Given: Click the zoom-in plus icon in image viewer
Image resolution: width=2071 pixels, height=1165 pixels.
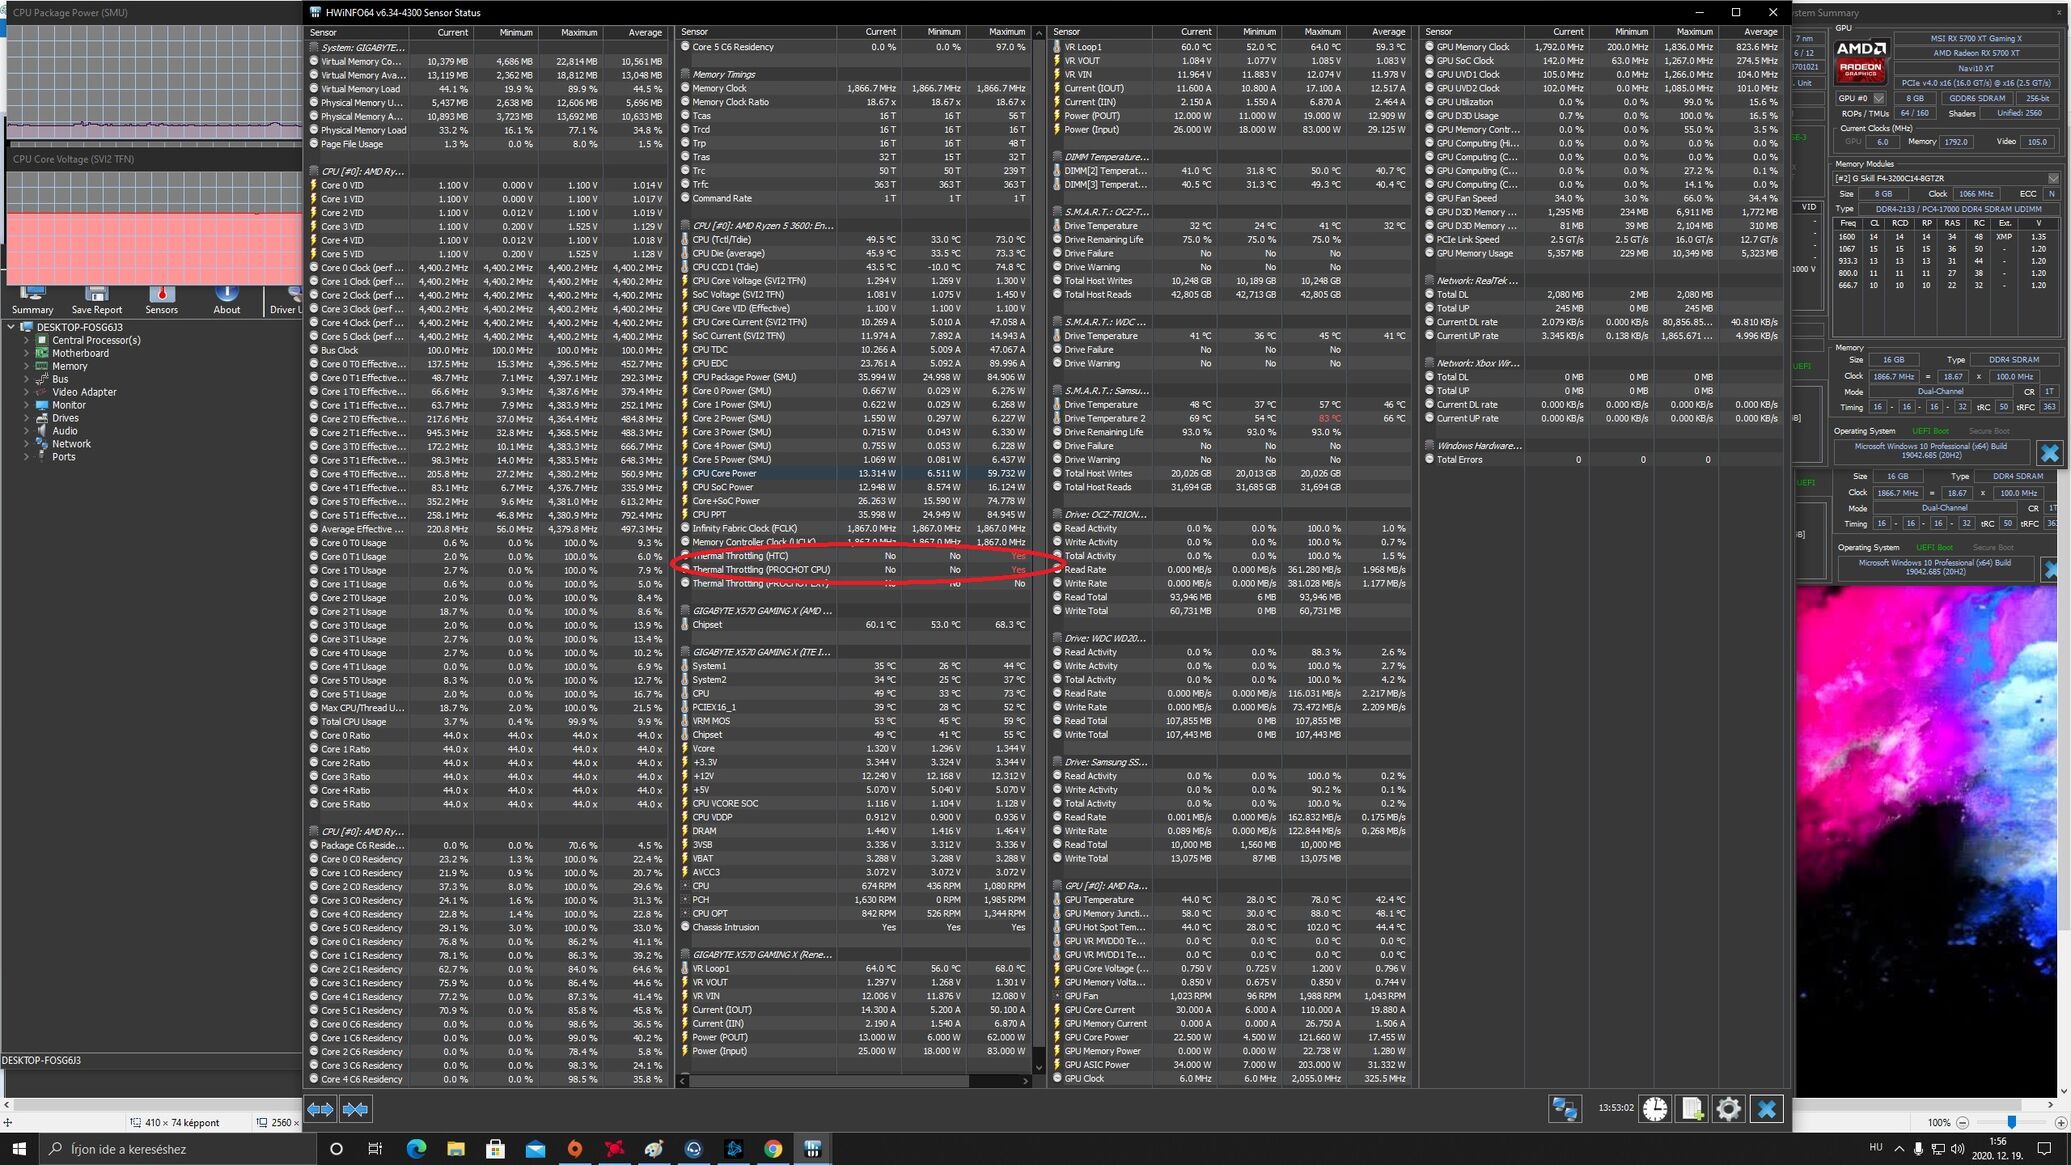Looking at the screenshot, I should pos(2060,1123).
